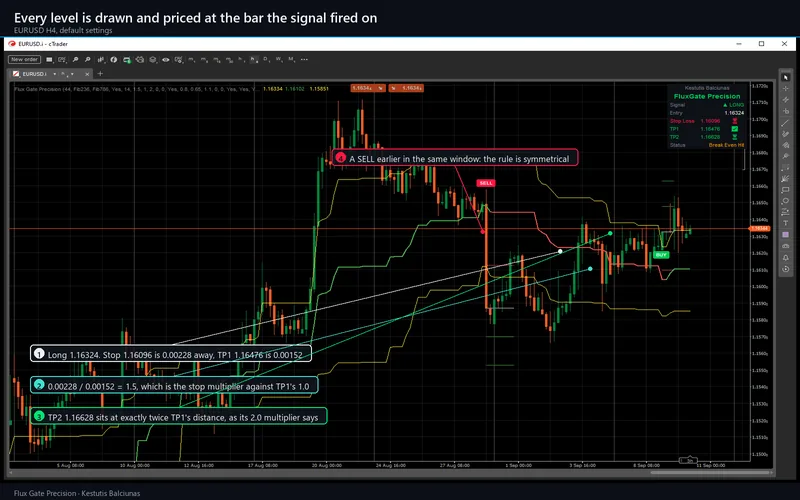The height and width of the screenshot is (500, 800).
Task: Switch to the Monthly (M) timeframe
Action: (291, 60)
